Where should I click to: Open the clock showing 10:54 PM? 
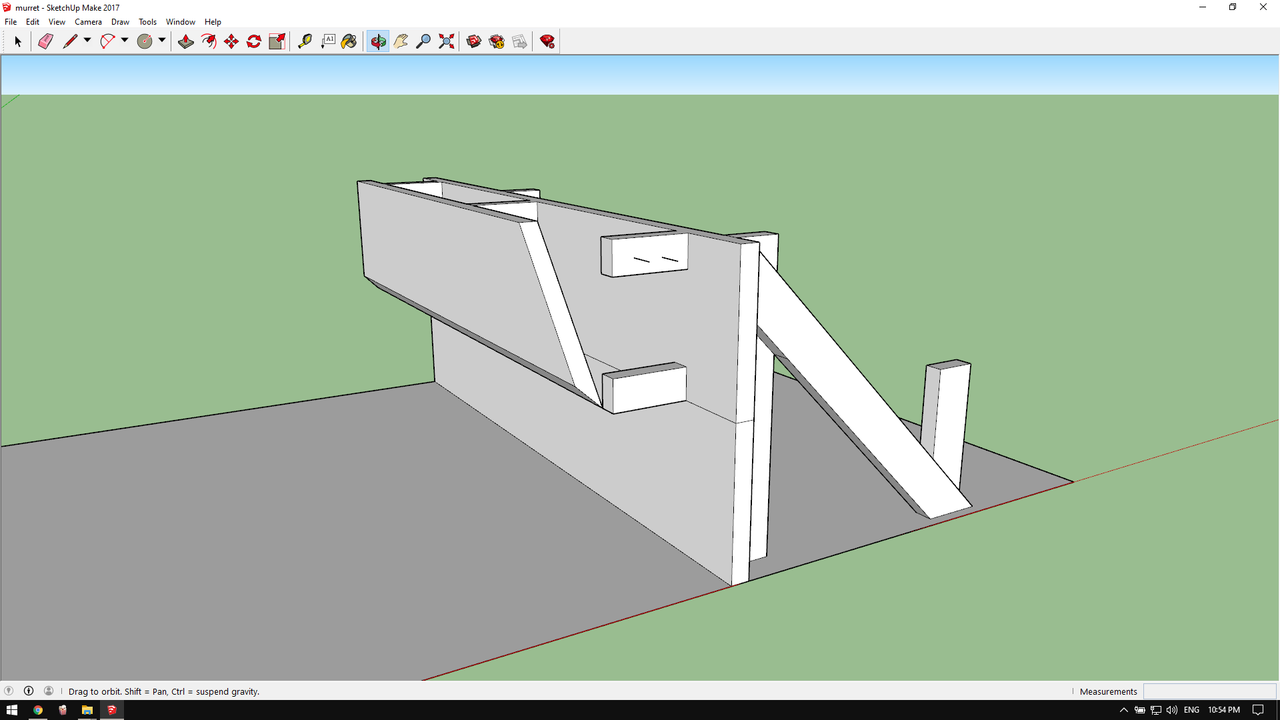click(x=1223, y=710)
